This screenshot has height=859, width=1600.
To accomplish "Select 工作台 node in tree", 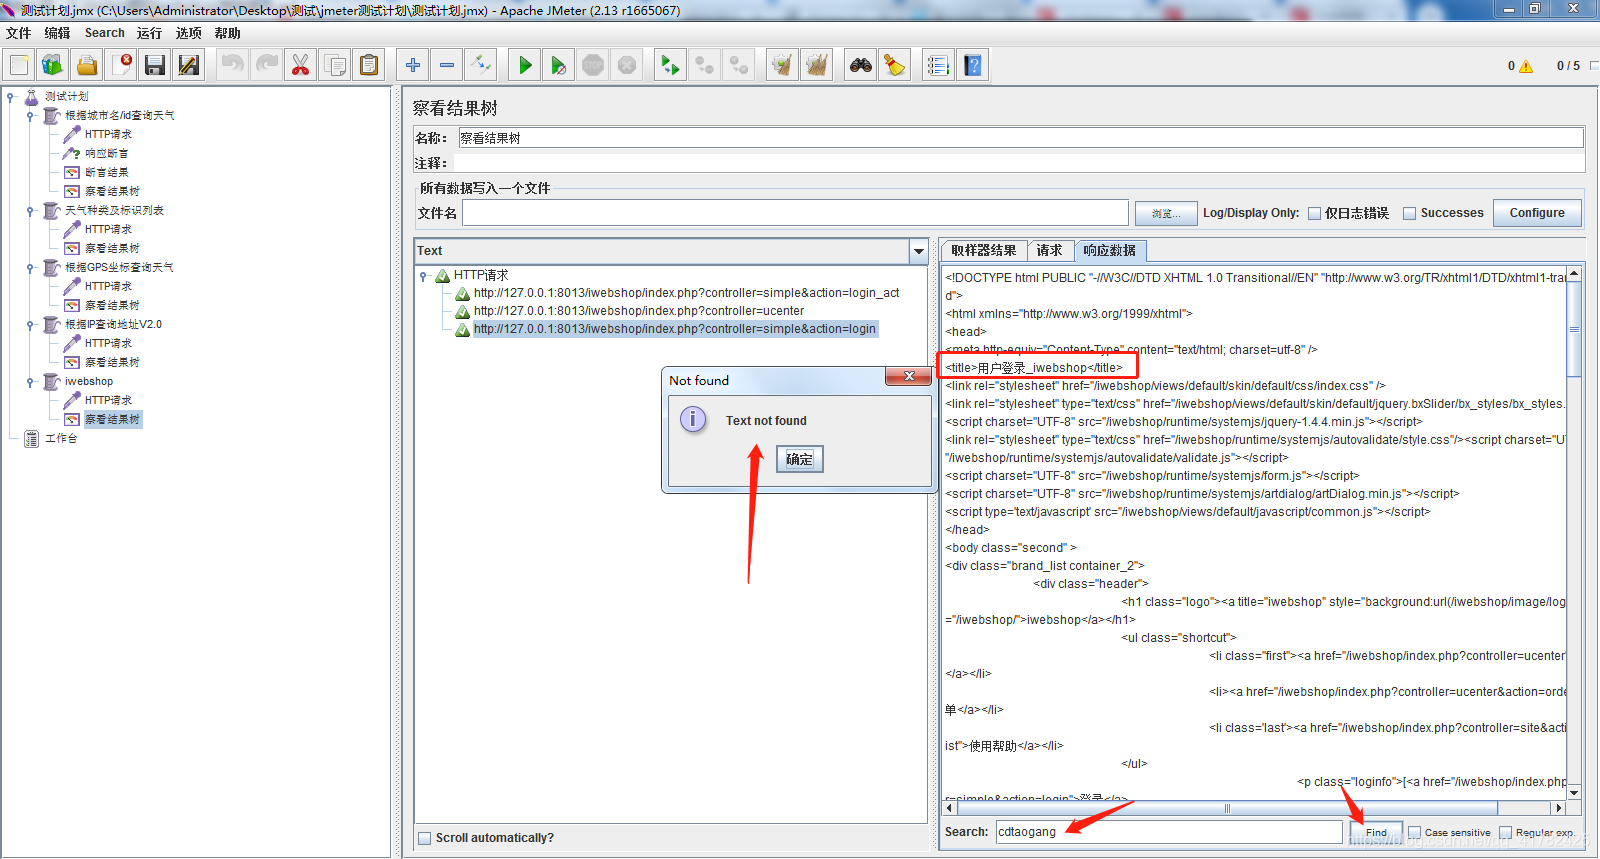I will click(61, 439).
